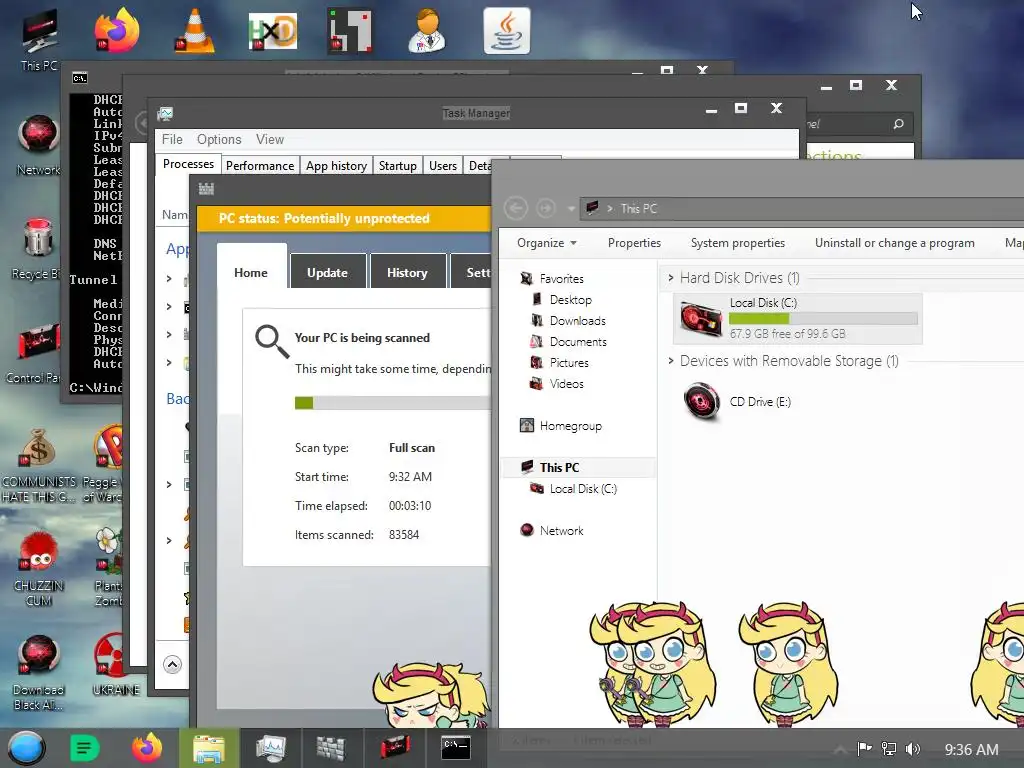Open Download Black desktop shortcut
Image resolution: width=1024 pixels, height=768 pixels.
click(39, 673)
